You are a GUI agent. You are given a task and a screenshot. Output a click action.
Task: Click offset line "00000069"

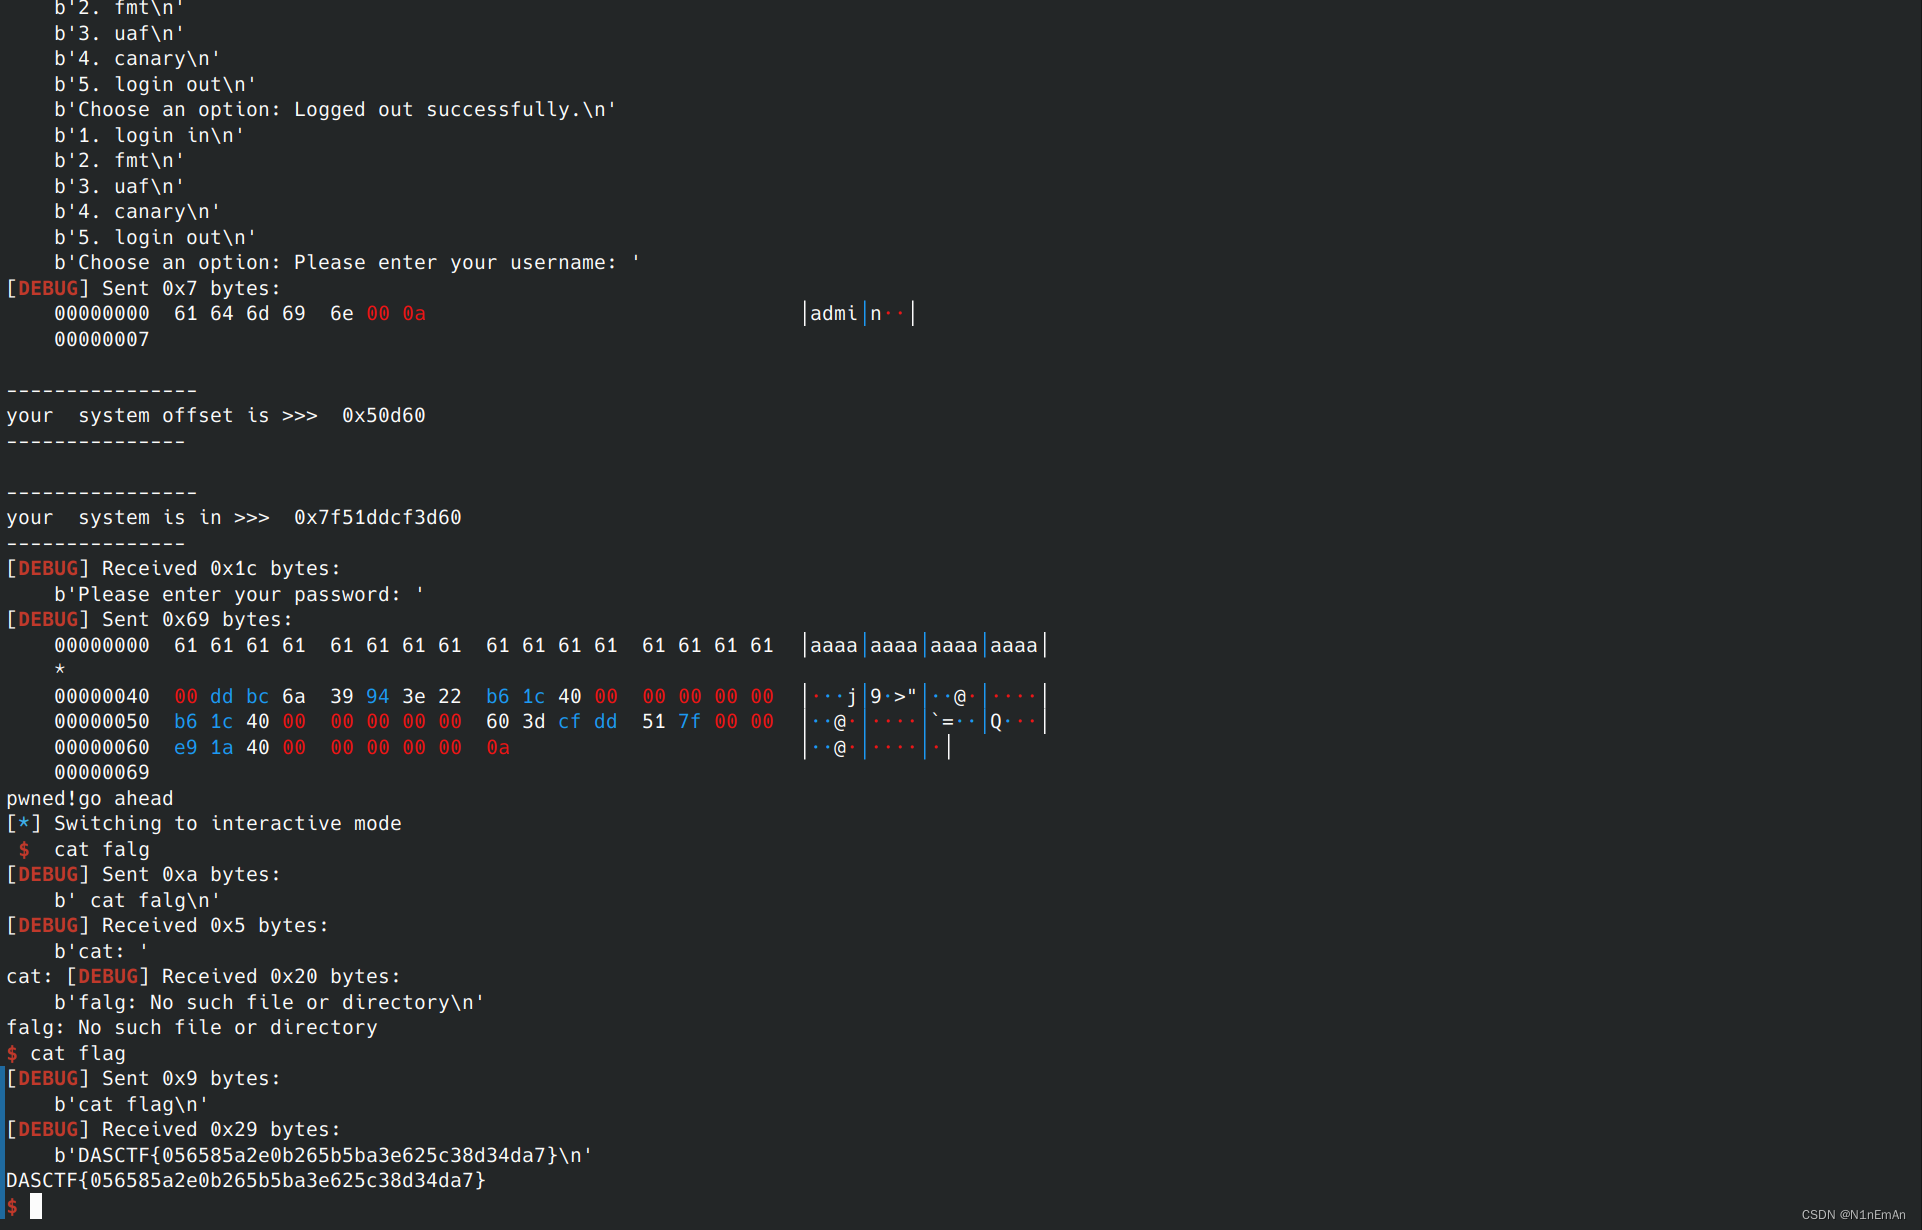point(102,772)
